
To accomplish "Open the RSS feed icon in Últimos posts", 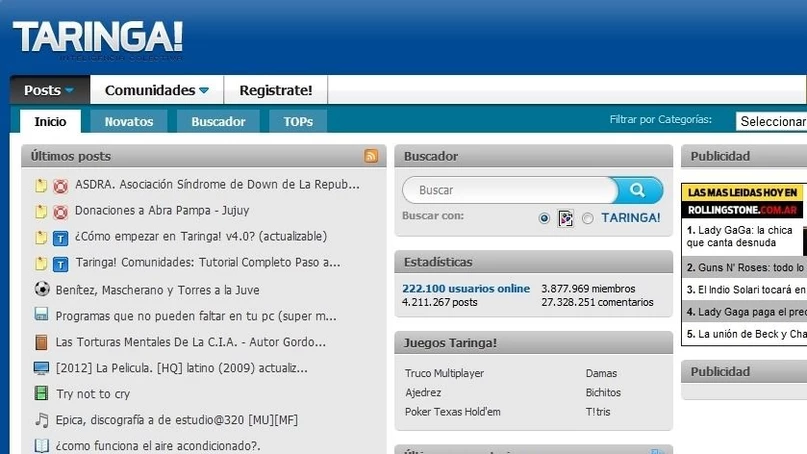I will (371, 156).
